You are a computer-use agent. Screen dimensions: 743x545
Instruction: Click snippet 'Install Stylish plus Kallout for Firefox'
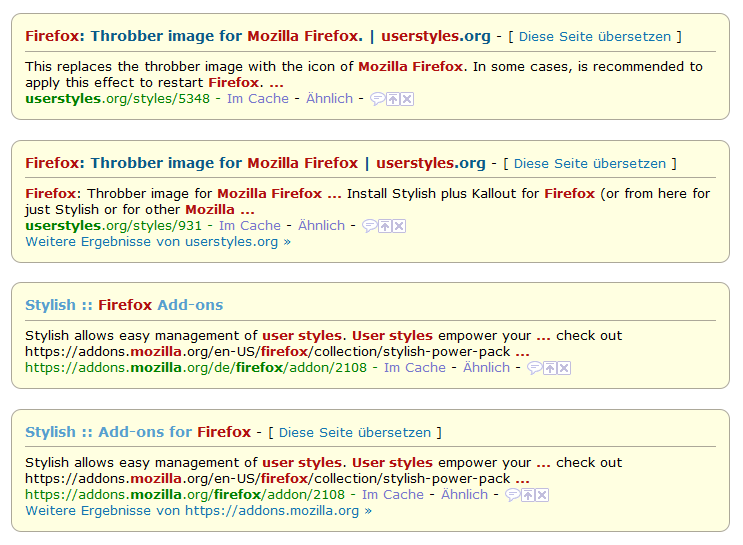[471, 194]
